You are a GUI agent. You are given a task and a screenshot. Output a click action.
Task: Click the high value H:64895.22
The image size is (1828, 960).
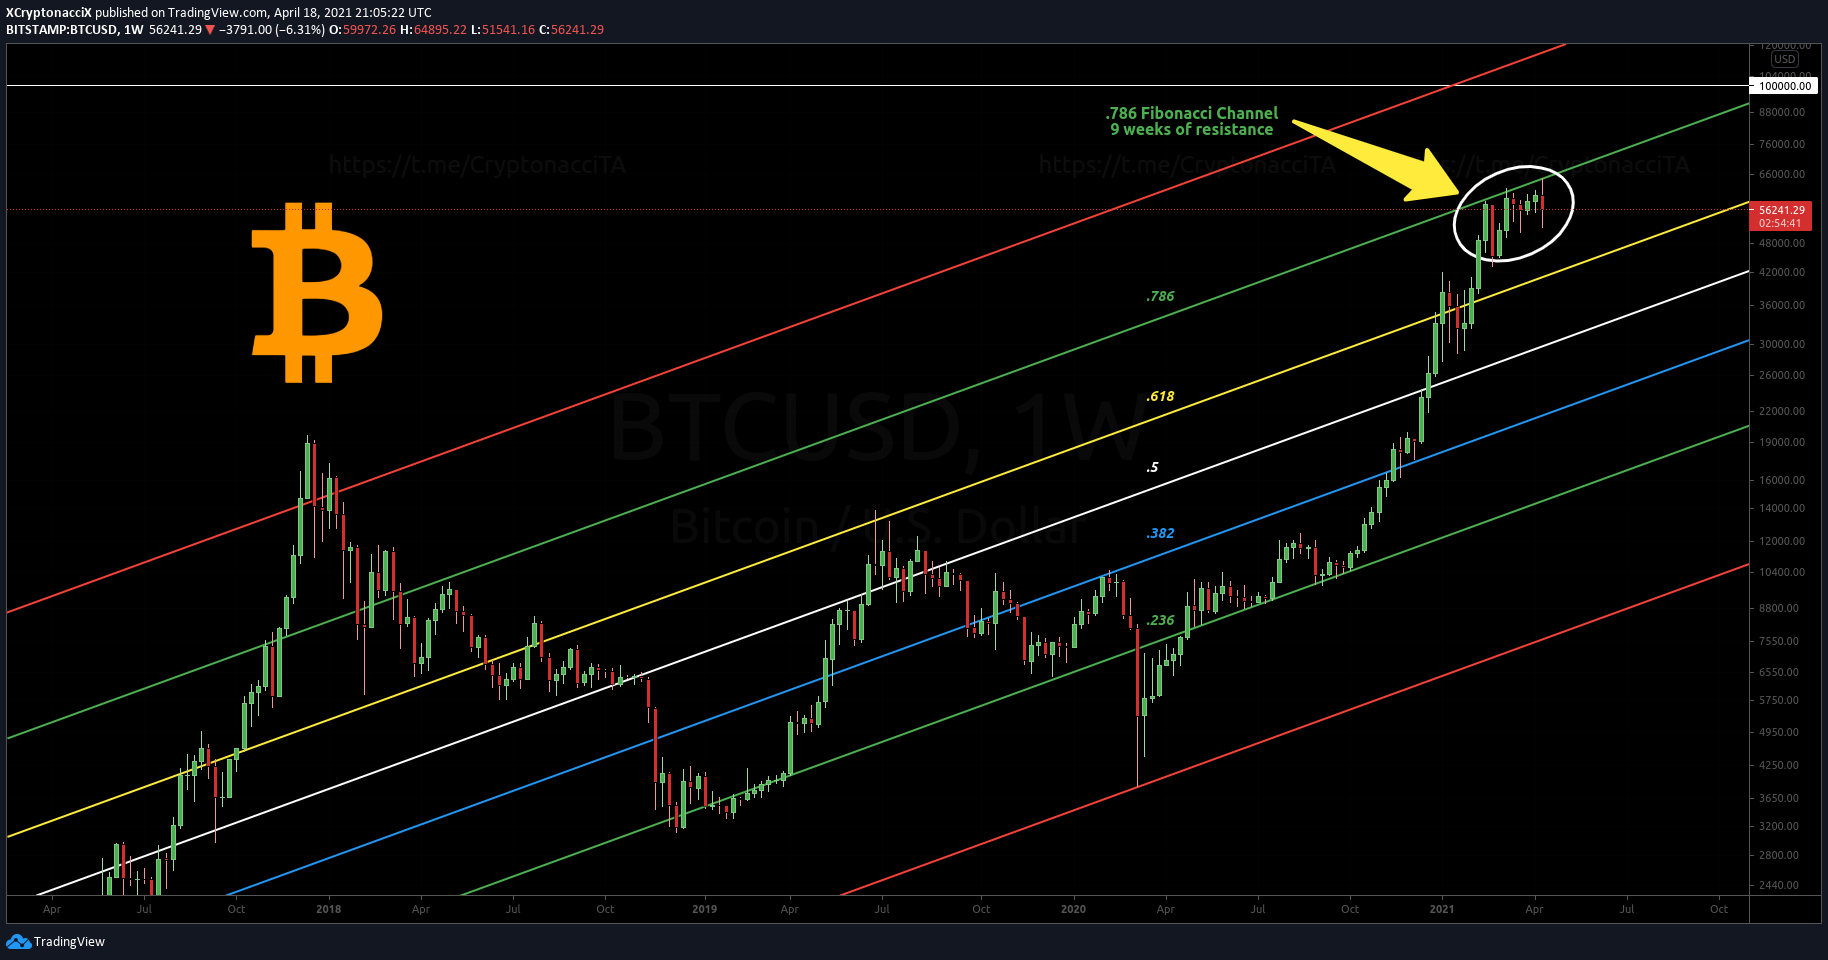coord(433,30)
